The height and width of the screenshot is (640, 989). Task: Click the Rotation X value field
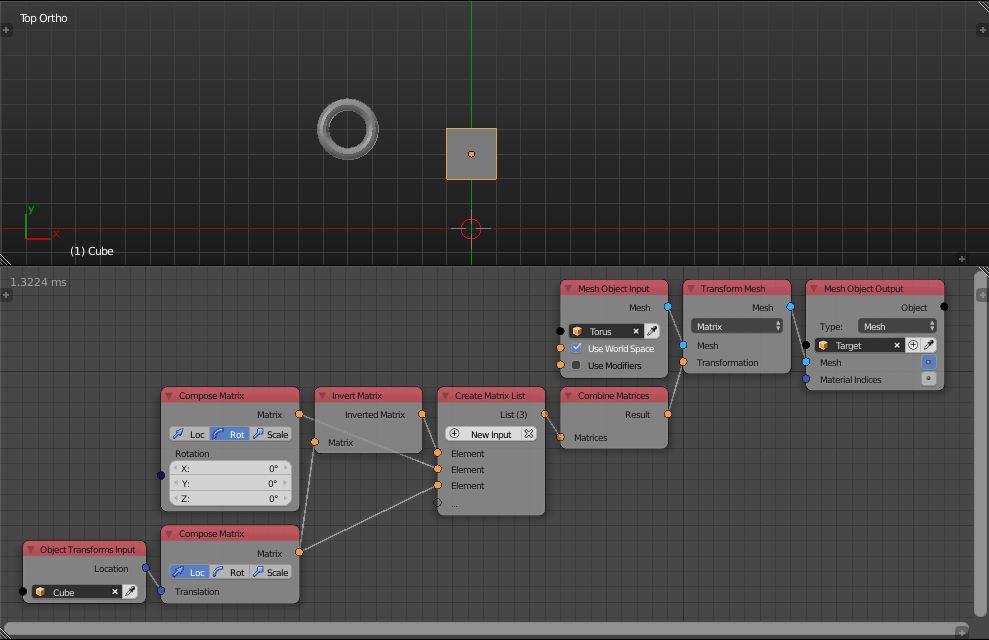(232, 468)
